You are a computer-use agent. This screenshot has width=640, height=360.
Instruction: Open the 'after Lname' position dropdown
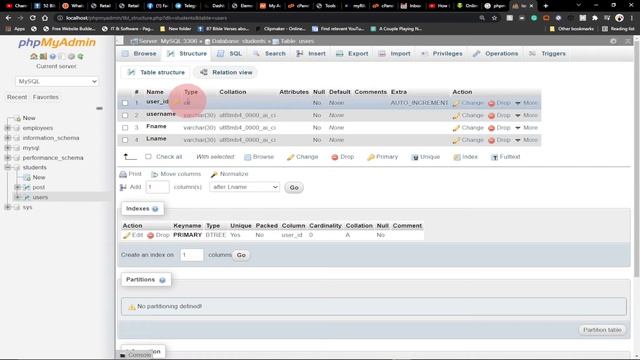244,187
